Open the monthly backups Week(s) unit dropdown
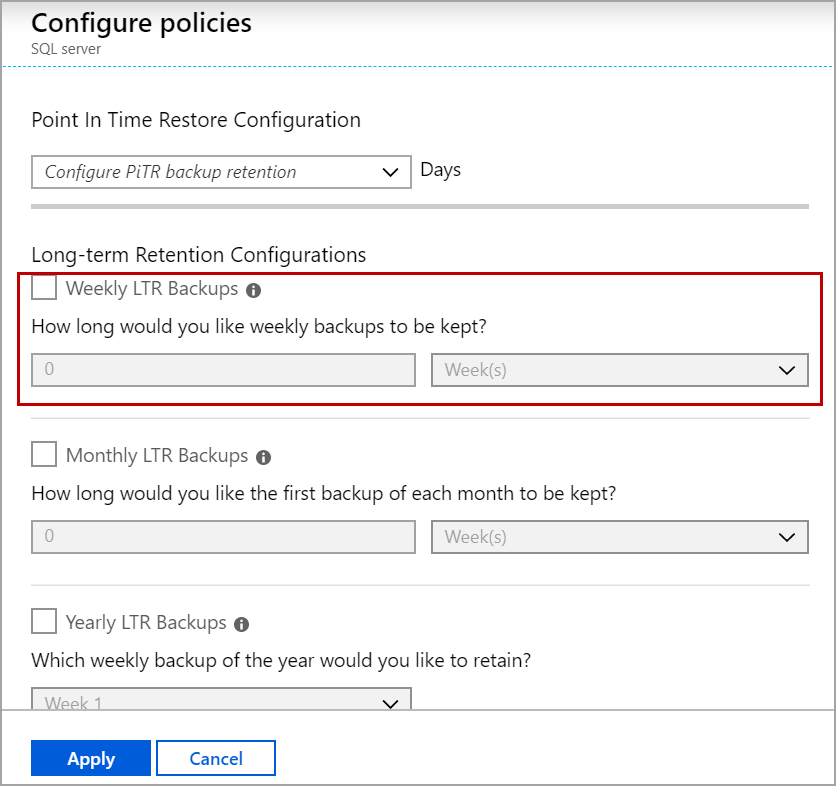This screenshot has width=836, height=786. click(619, 537)
